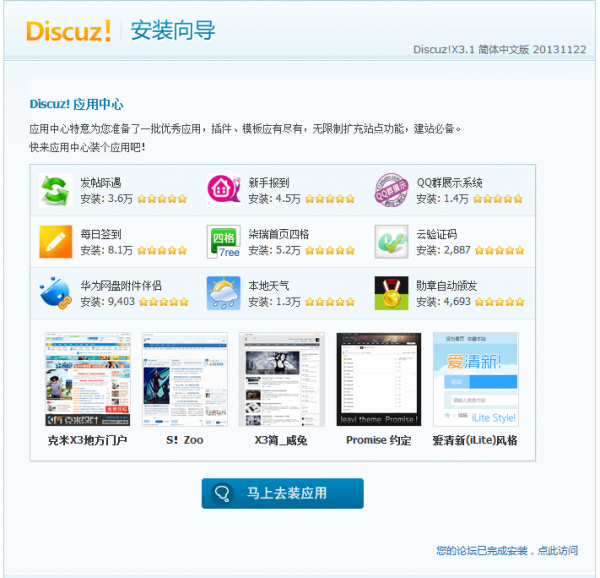Image resolution: width=600 pixels, height=578 pixels.
Task: Open the 爱清新(iLite)风格 thumbnail
Action: pyautogui.click(x=476, y=379)
